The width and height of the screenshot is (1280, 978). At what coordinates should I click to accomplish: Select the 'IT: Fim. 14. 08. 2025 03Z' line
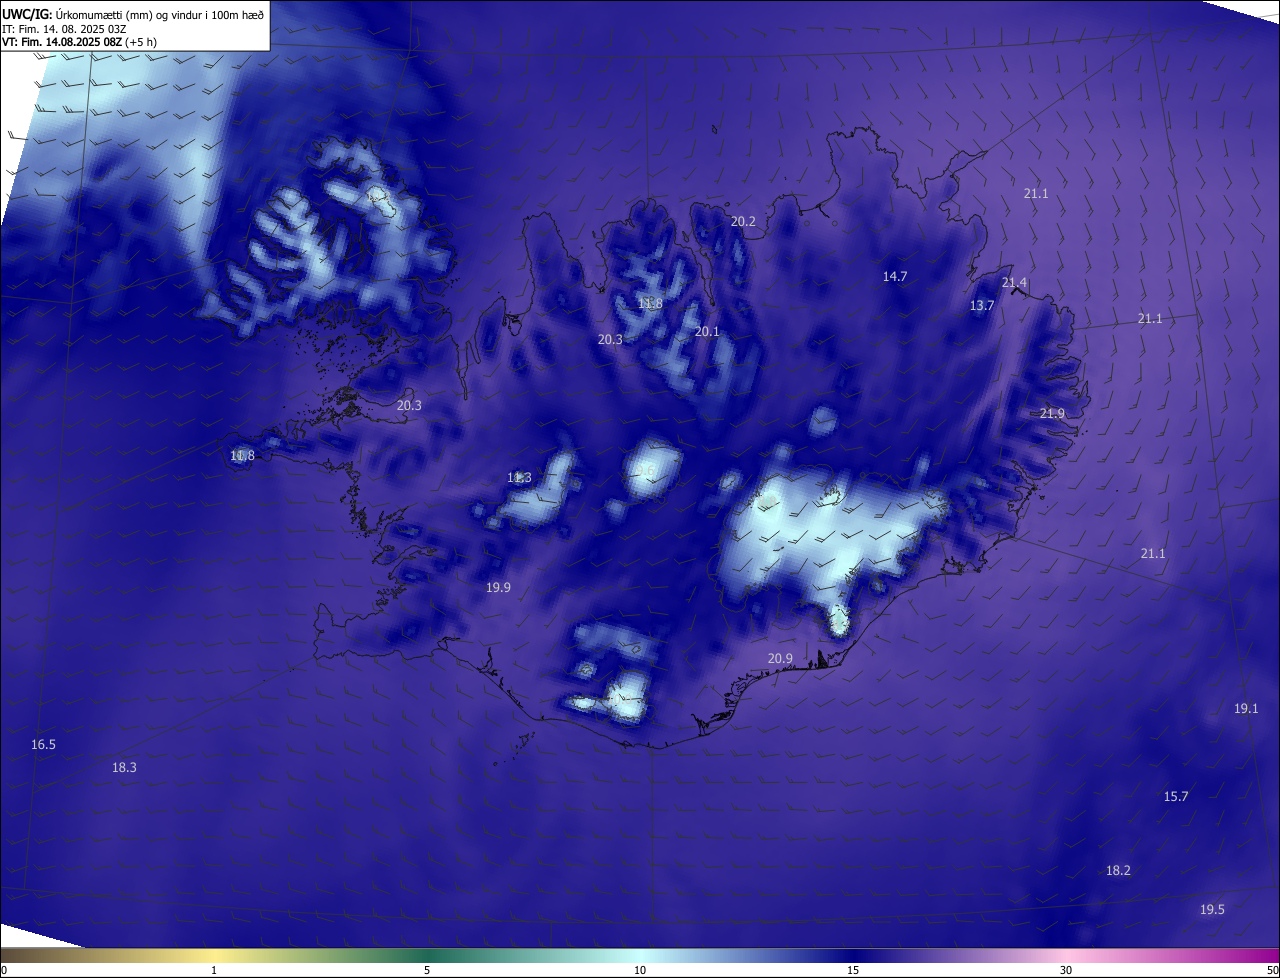click(64, 28)
